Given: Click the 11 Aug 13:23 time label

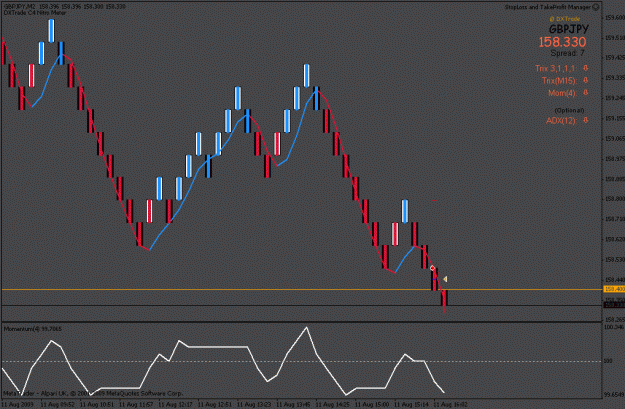Looking at the screenshot, I should 254,404.
